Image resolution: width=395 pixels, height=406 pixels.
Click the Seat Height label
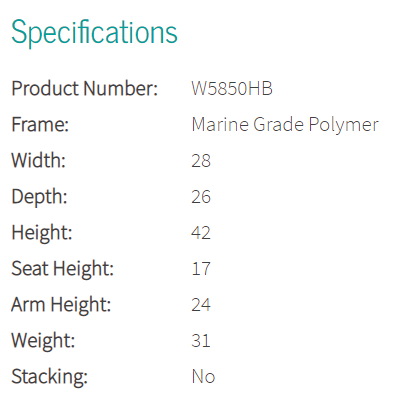click(63, 269)
